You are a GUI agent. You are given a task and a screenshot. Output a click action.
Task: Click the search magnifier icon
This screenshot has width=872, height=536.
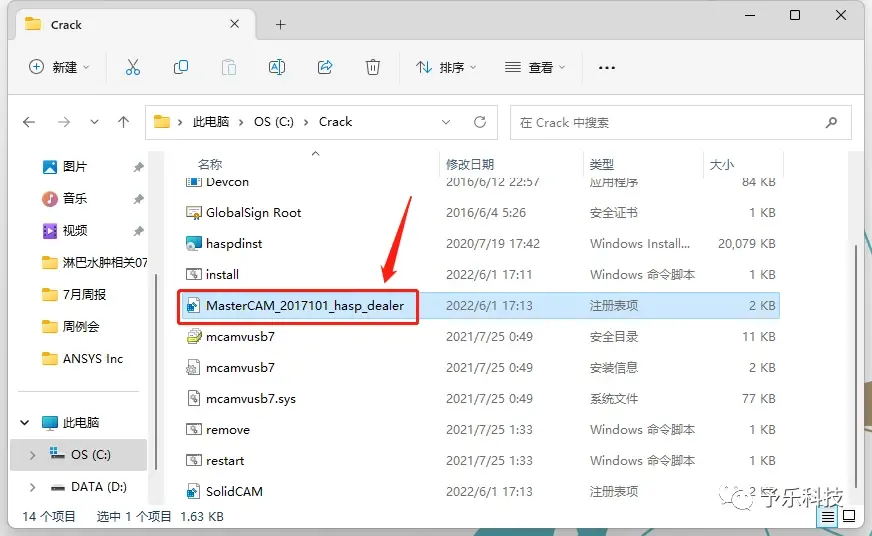pos(831,122)
